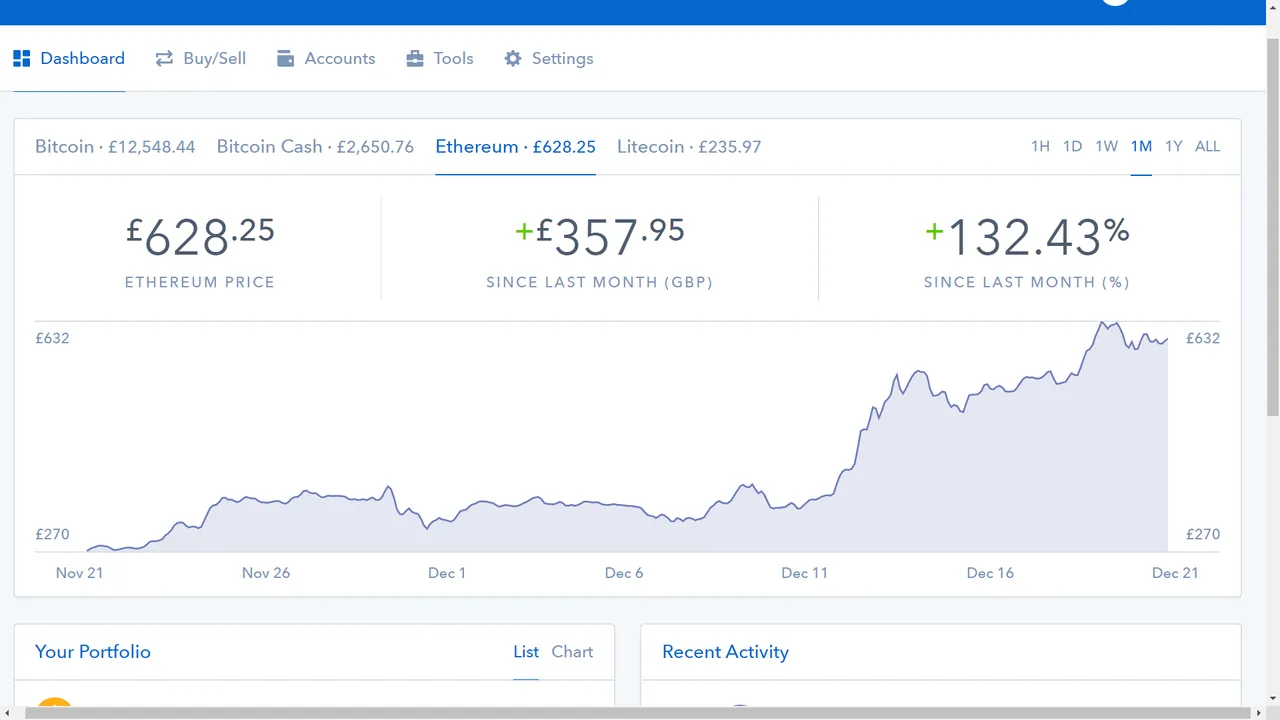Switch to Litecoin price tab
This screenshot has width=1280, height=720.
pos(689,147)
